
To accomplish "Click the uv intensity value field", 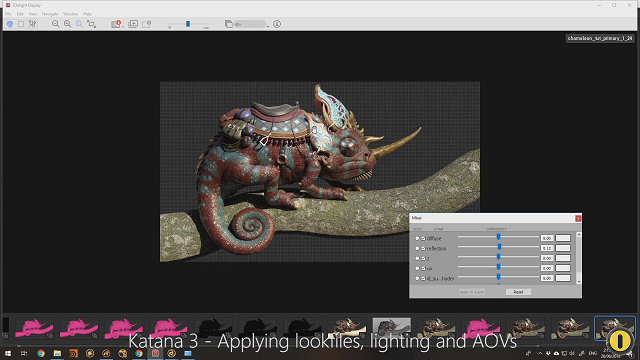I will click(x=547, y=268).
